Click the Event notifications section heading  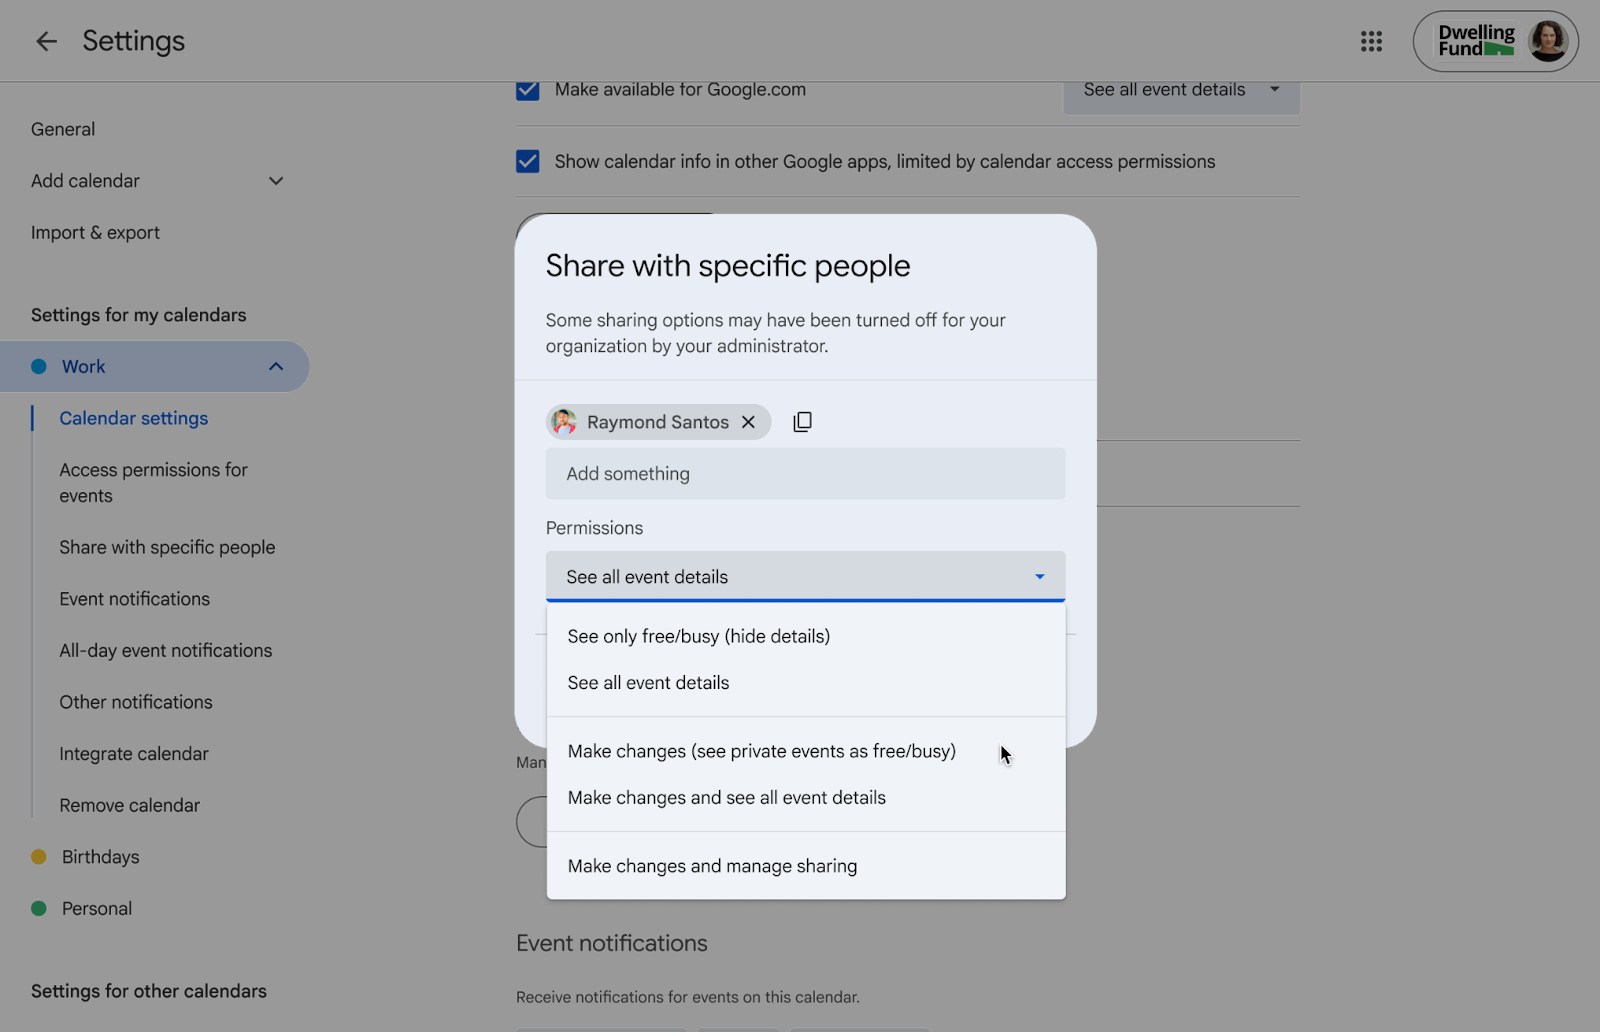tap(612, 943)
